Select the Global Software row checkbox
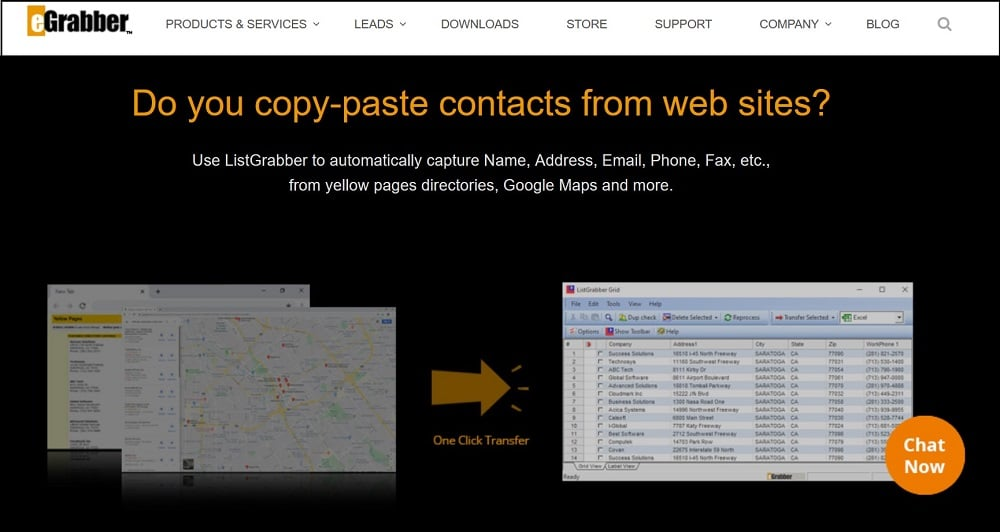 [x=600, y=378]
